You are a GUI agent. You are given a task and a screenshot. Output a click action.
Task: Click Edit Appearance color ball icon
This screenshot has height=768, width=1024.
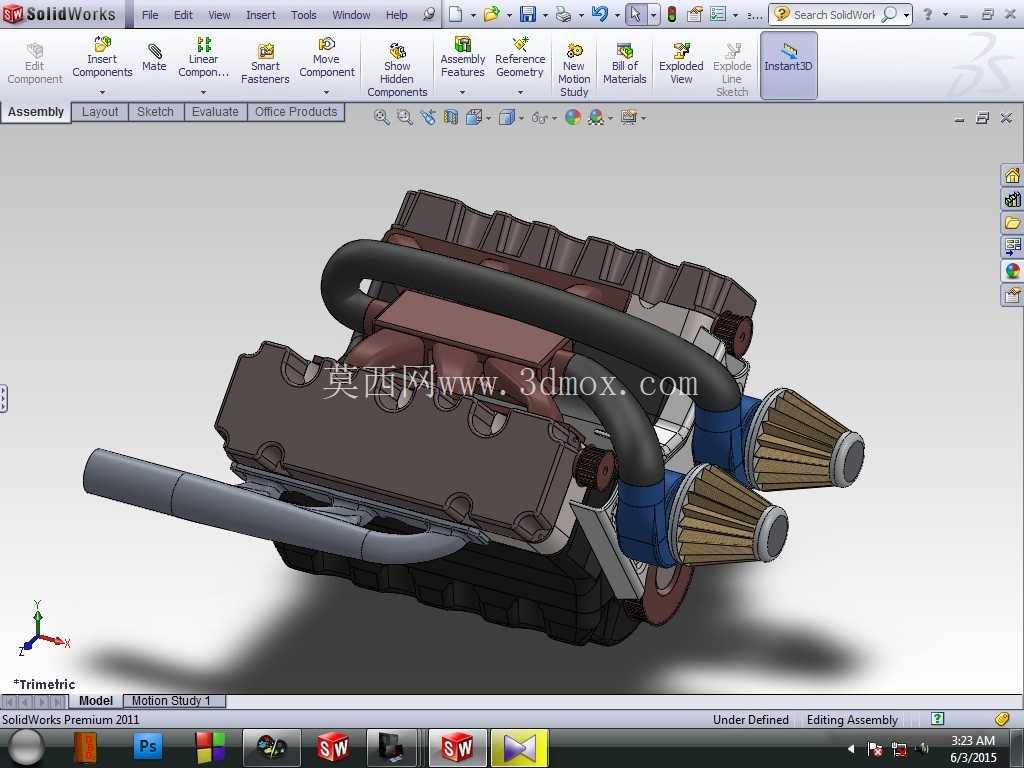point(573,118)
